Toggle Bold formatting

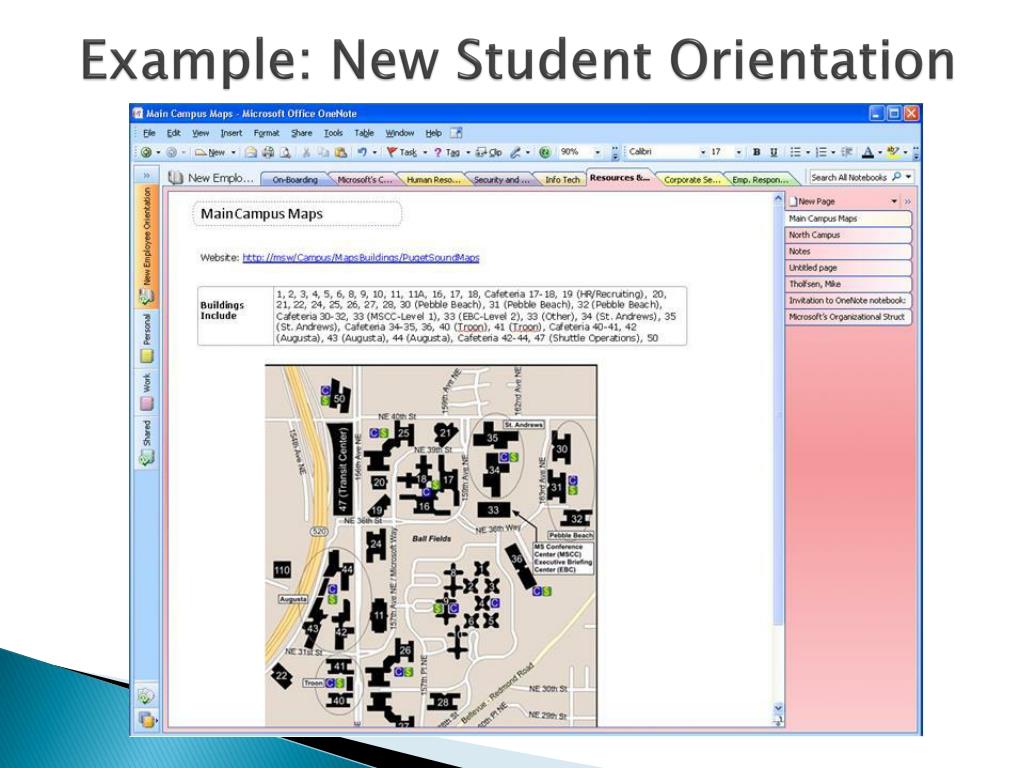point(756,152)
